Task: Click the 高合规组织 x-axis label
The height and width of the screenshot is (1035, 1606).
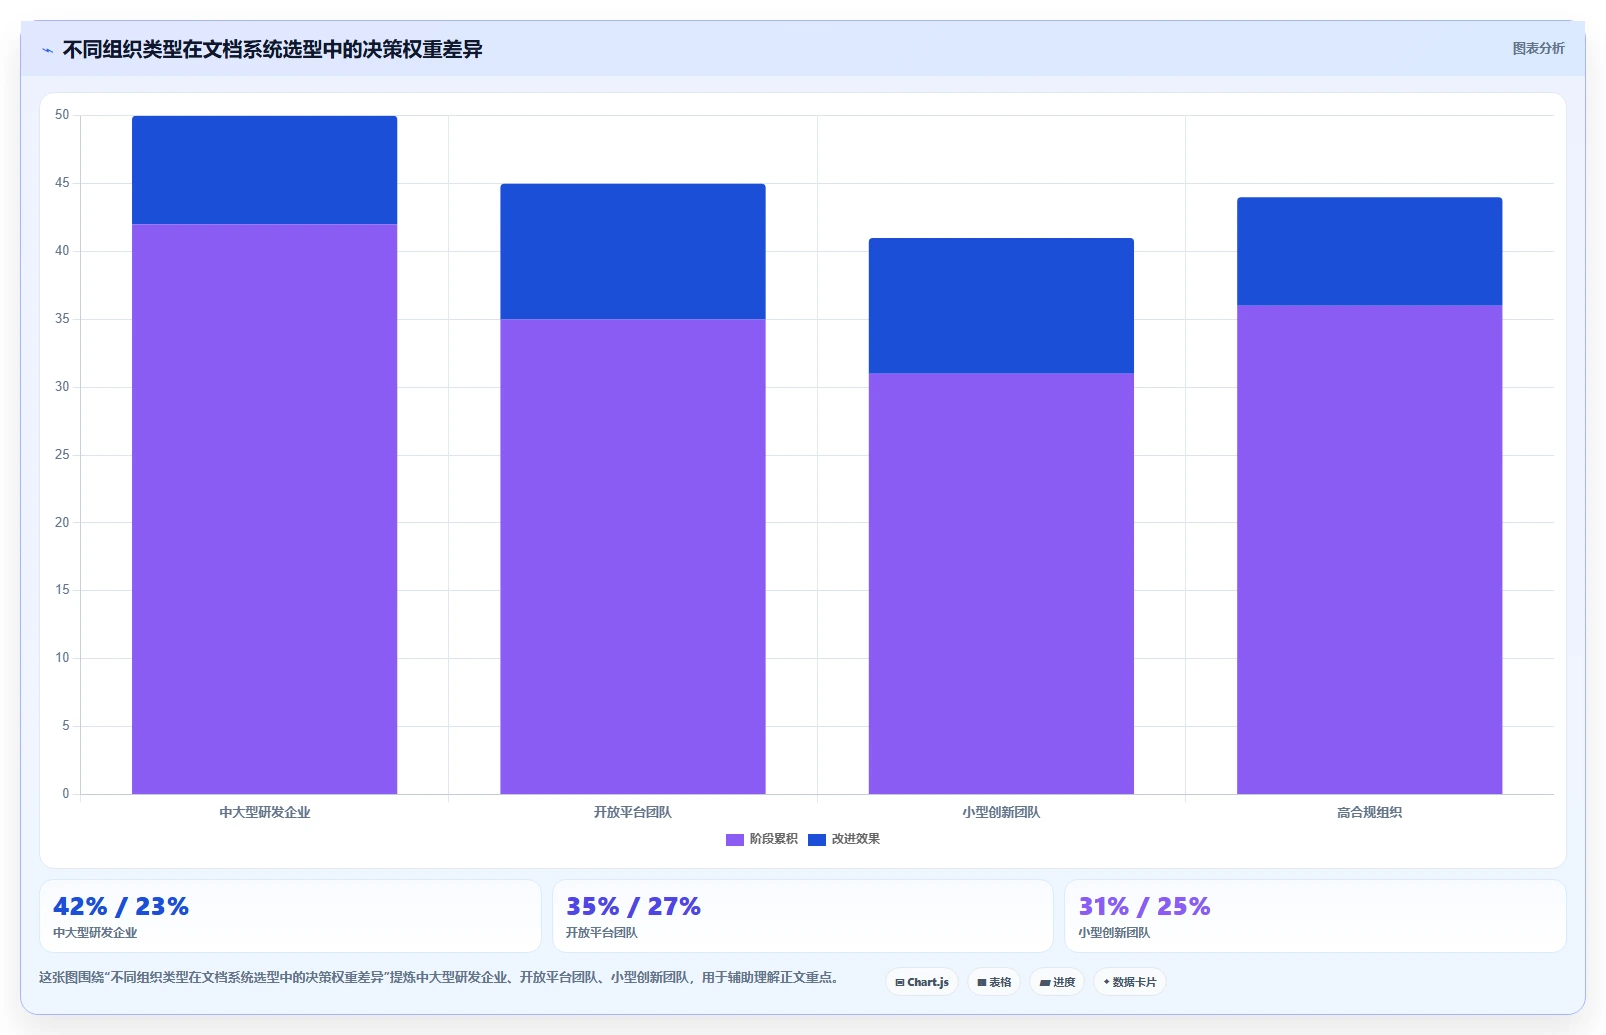Action: tap(1370, 812)
